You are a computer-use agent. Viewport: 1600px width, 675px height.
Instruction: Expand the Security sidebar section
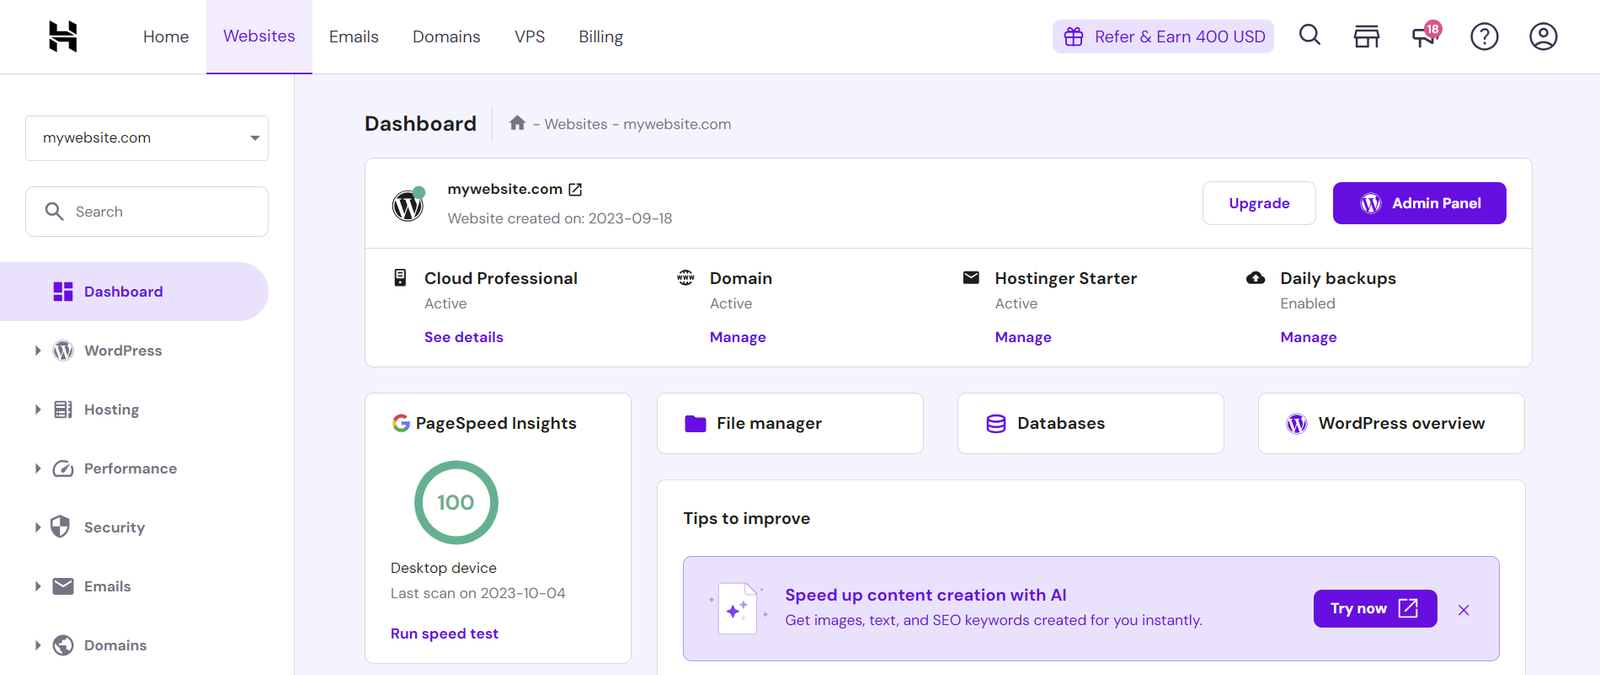pyautogui.click(x=38, y=527)
